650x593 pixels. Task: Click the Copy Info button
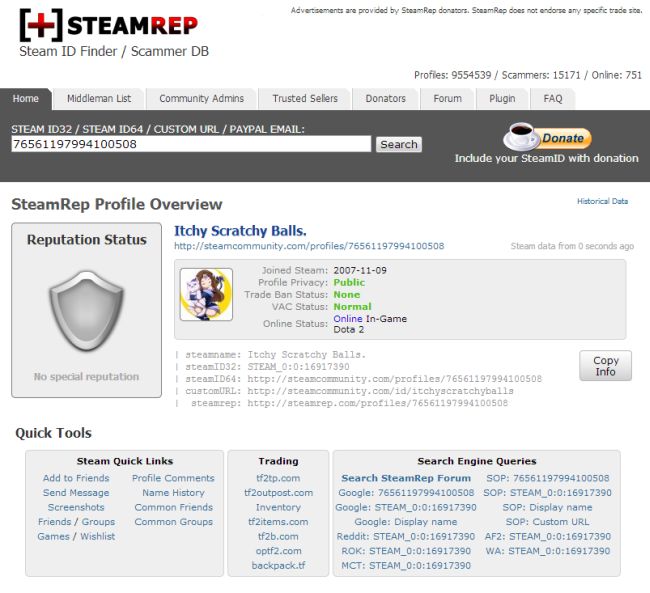click(x=605, y=366)
